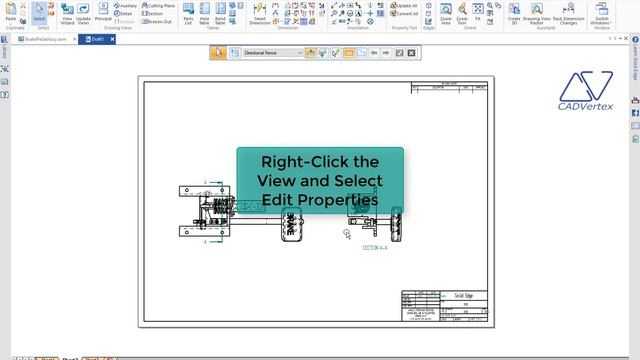Insert a Bend Table
Viewport: 640px width, 360px height.
point(220,13)
